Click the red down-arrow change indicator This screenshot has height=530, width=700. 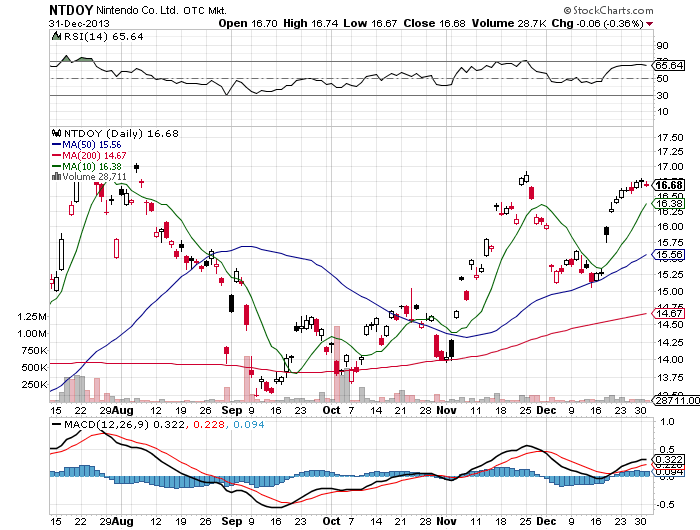(x=650, y=24)
